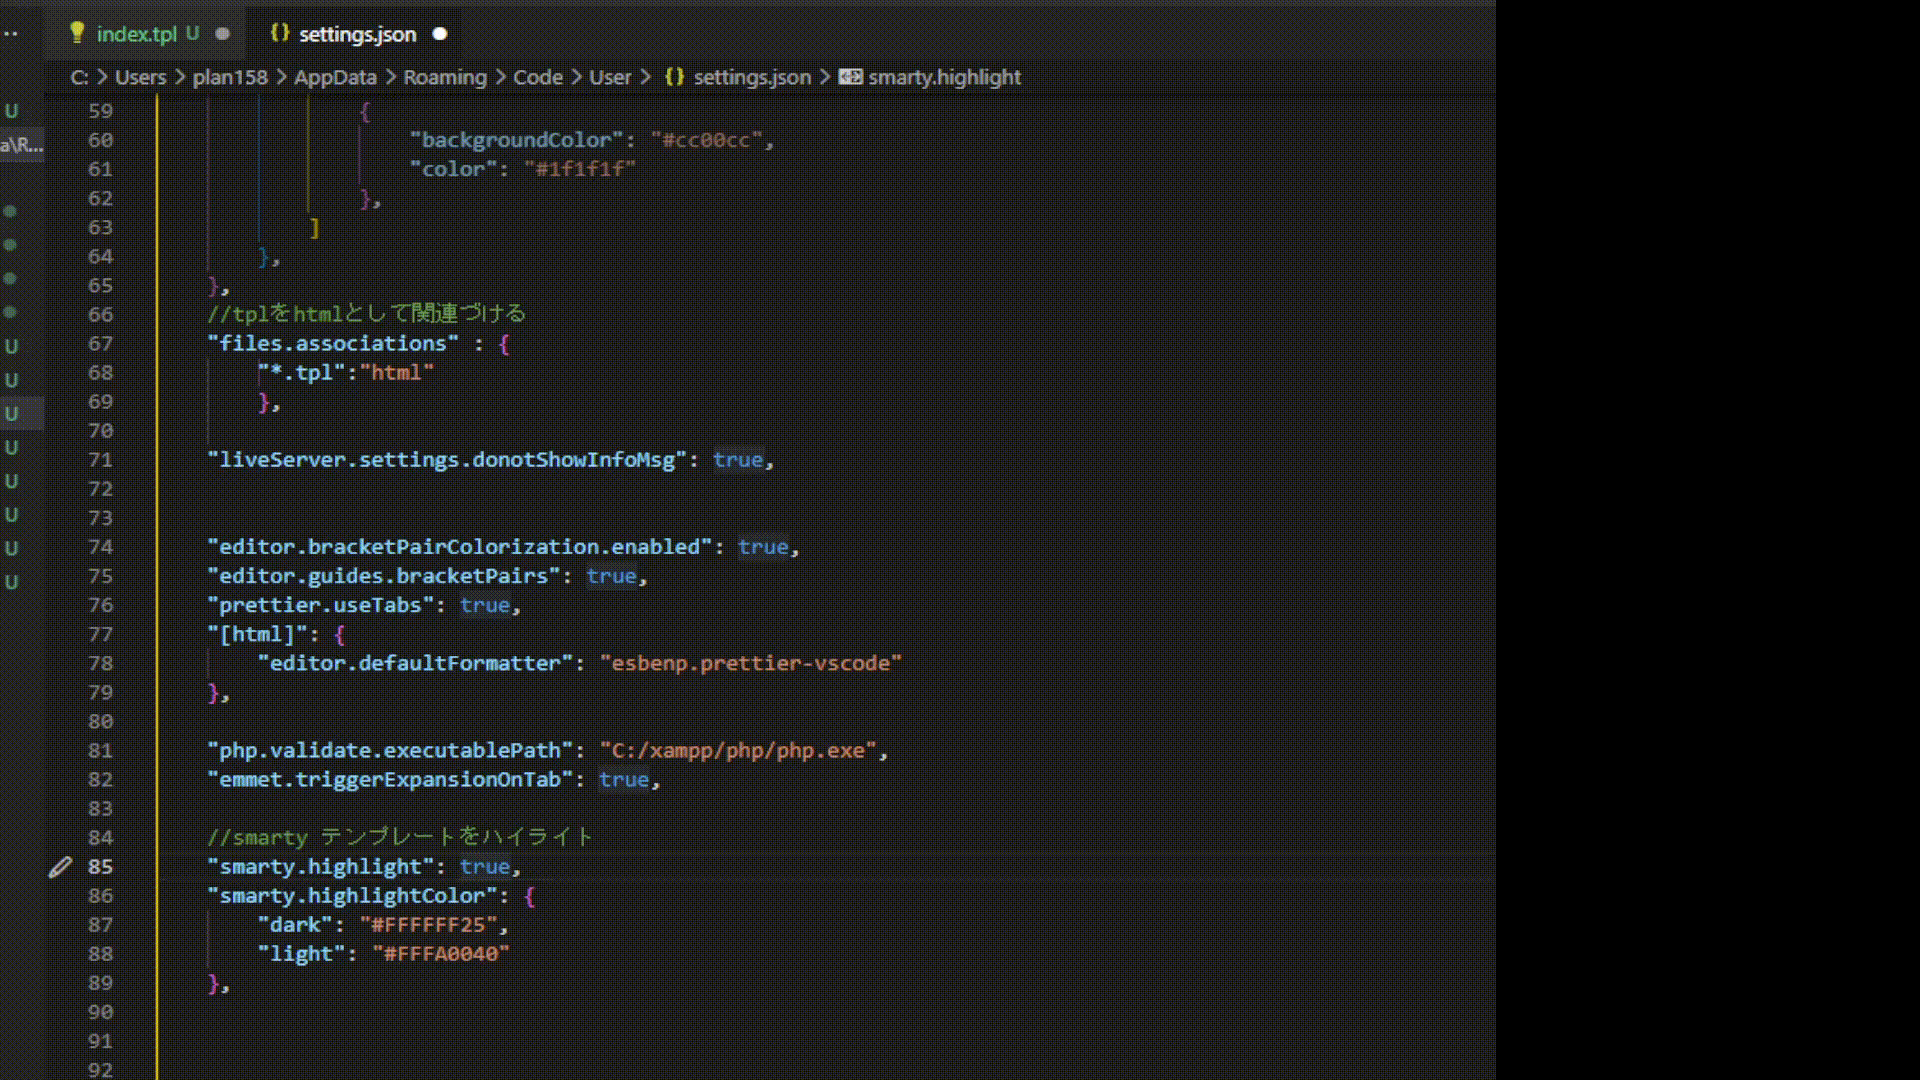Click the true value on line 82
The image size is (1920, 1080).
point(624,779)
